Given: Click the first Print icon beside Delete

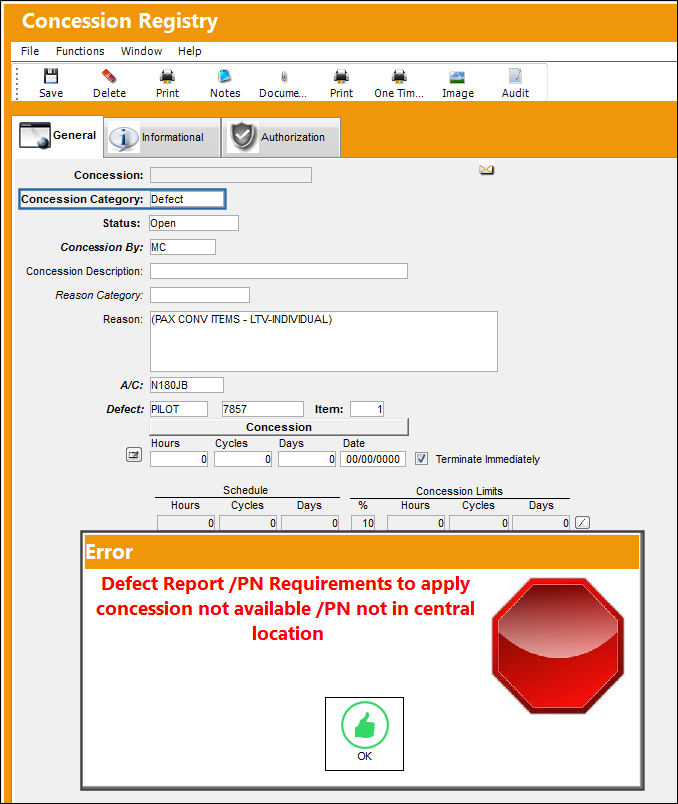Looking at the screenshot, I should (167, 77).
